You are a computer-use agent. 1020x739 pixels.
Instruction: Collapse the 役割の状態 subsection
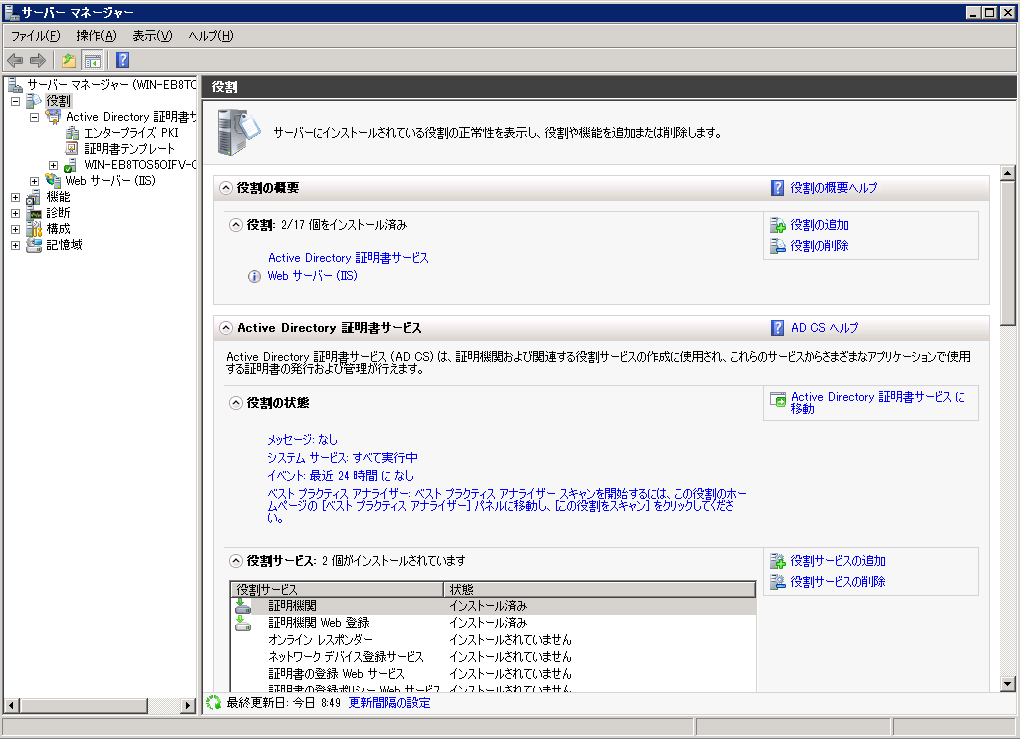point(235,403)
